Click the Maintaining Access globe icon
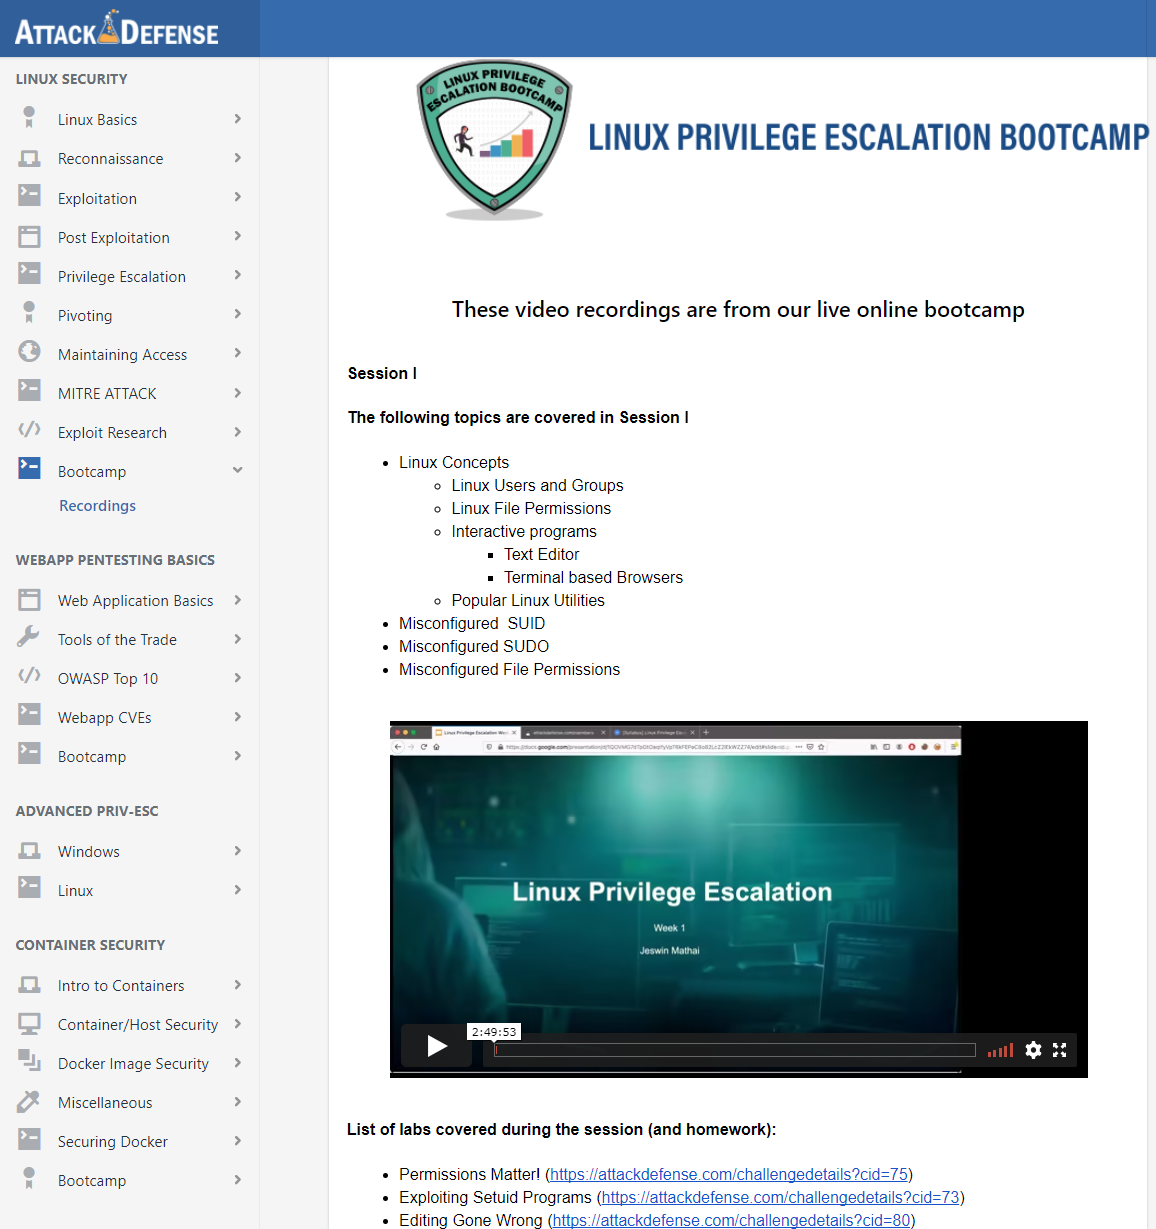This screenshot has width=1156, height=1229. (x=30, y=352)
